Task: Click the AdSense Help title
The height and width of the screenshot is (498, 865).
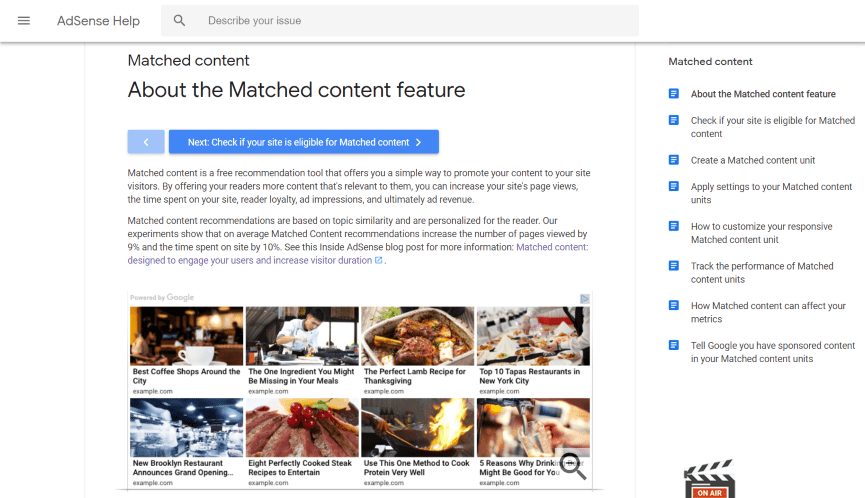Action: tap(98, 21)
